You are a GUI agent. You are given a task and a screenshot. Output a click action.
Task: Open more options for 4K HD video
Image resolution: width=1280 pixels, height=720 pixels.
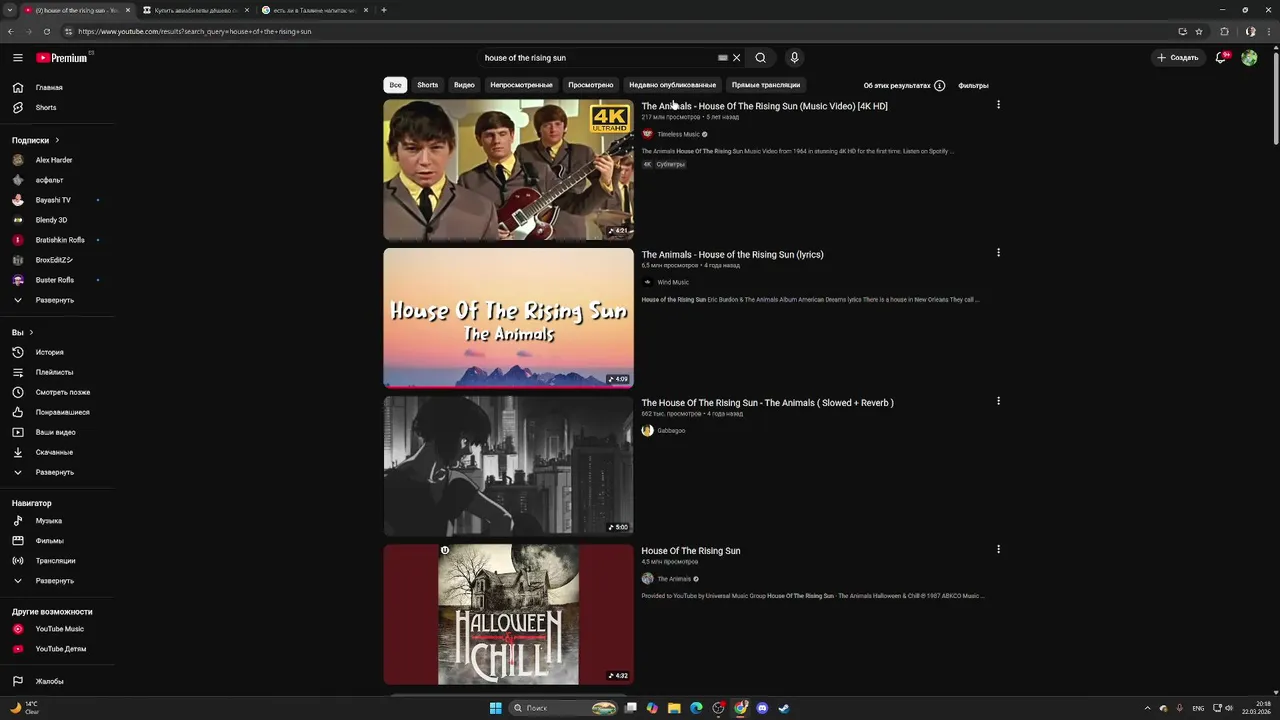[x=998, y=105]
